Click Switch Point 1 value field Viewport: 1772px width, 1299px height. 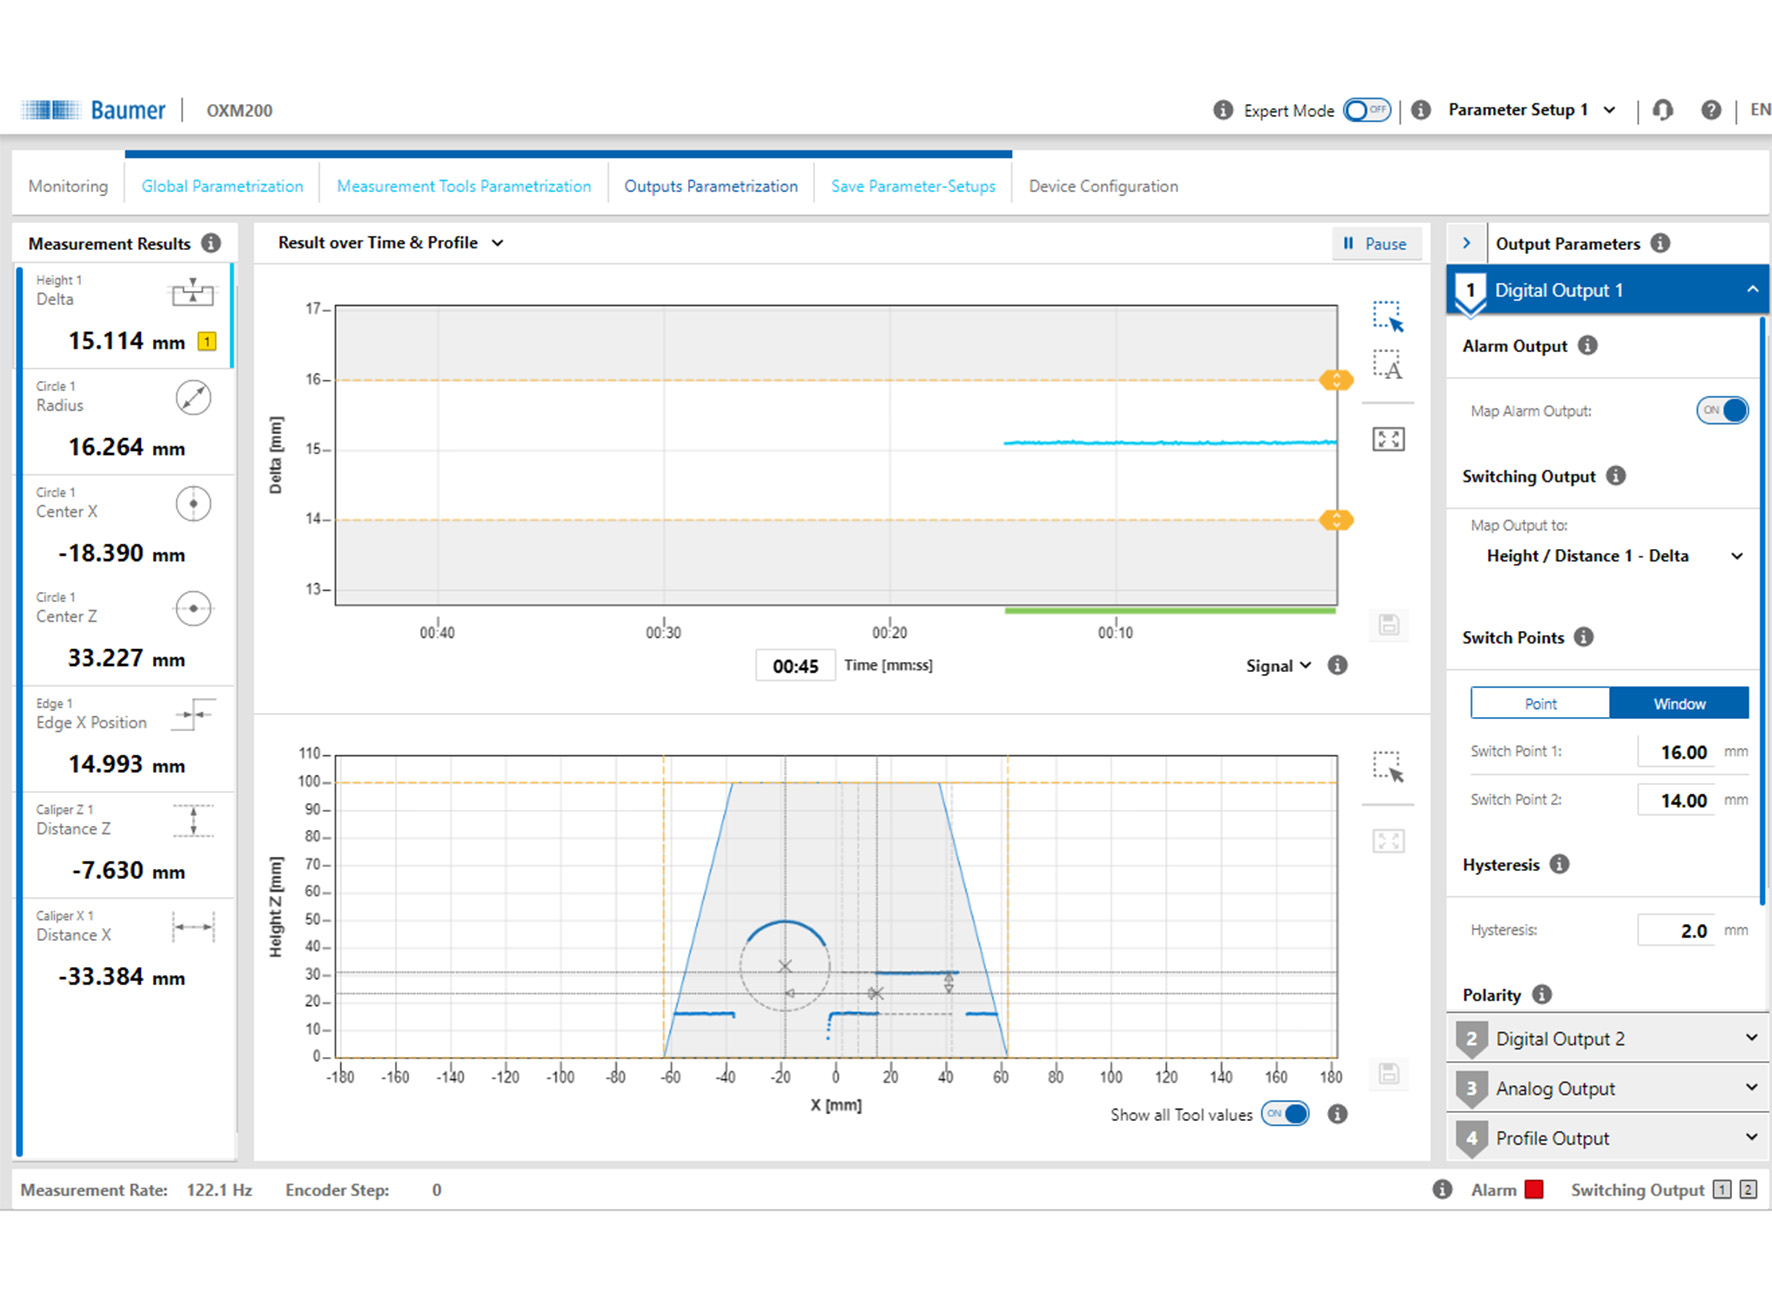(x=1675, y=752)
